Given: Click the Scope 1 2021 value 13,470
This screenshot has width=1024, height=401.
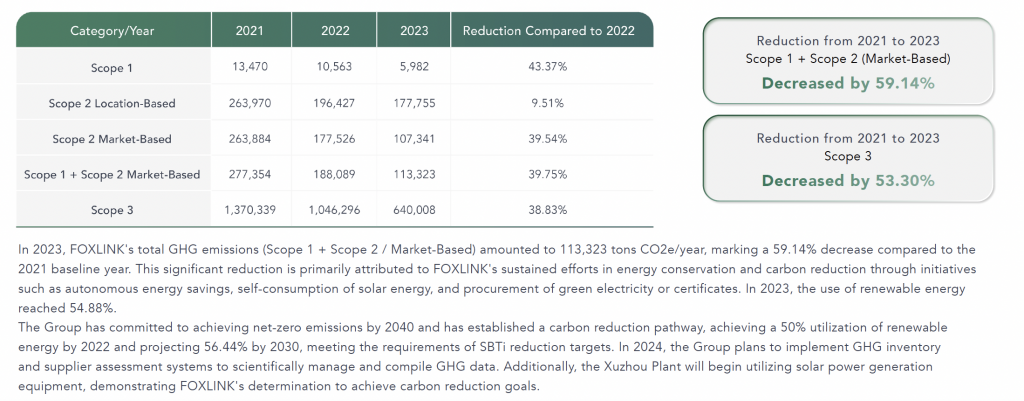Looking at the screenshot, I should [x=249, y=67].
